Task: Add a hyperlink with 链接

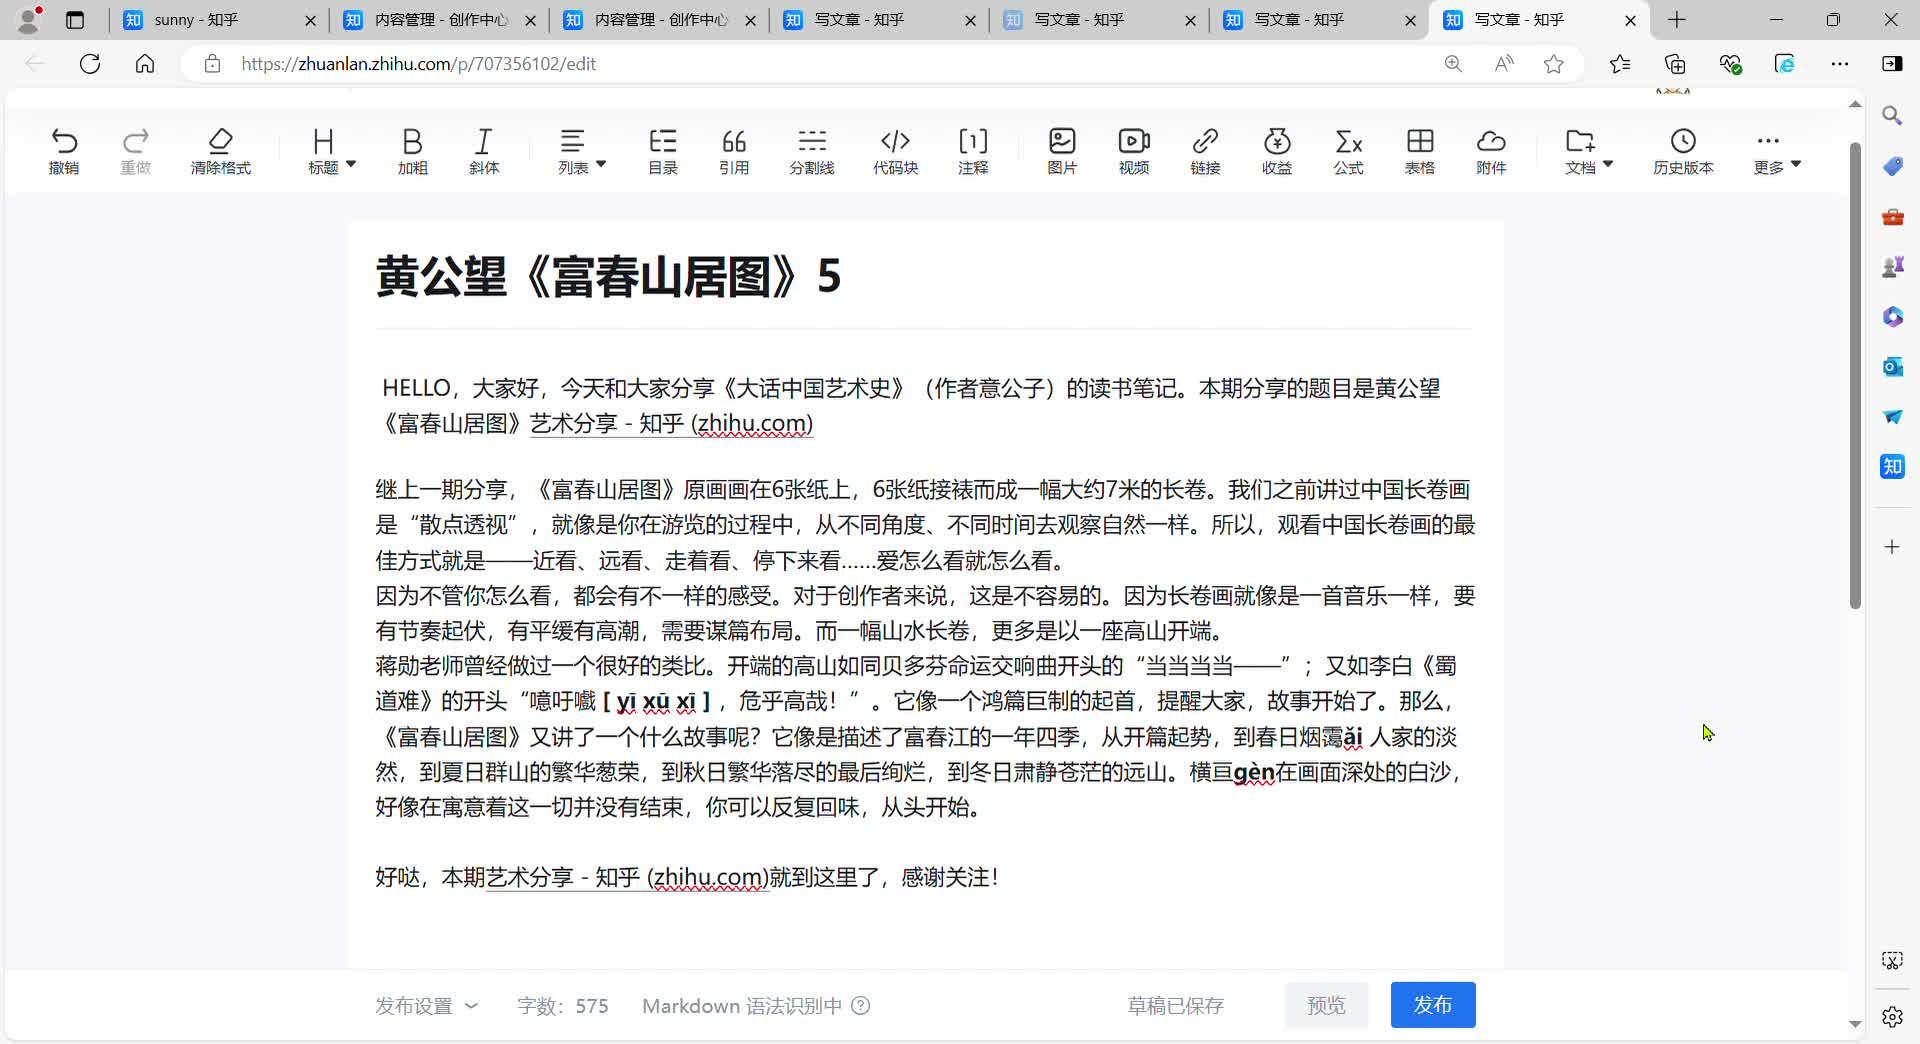Action: (1205, 152)
